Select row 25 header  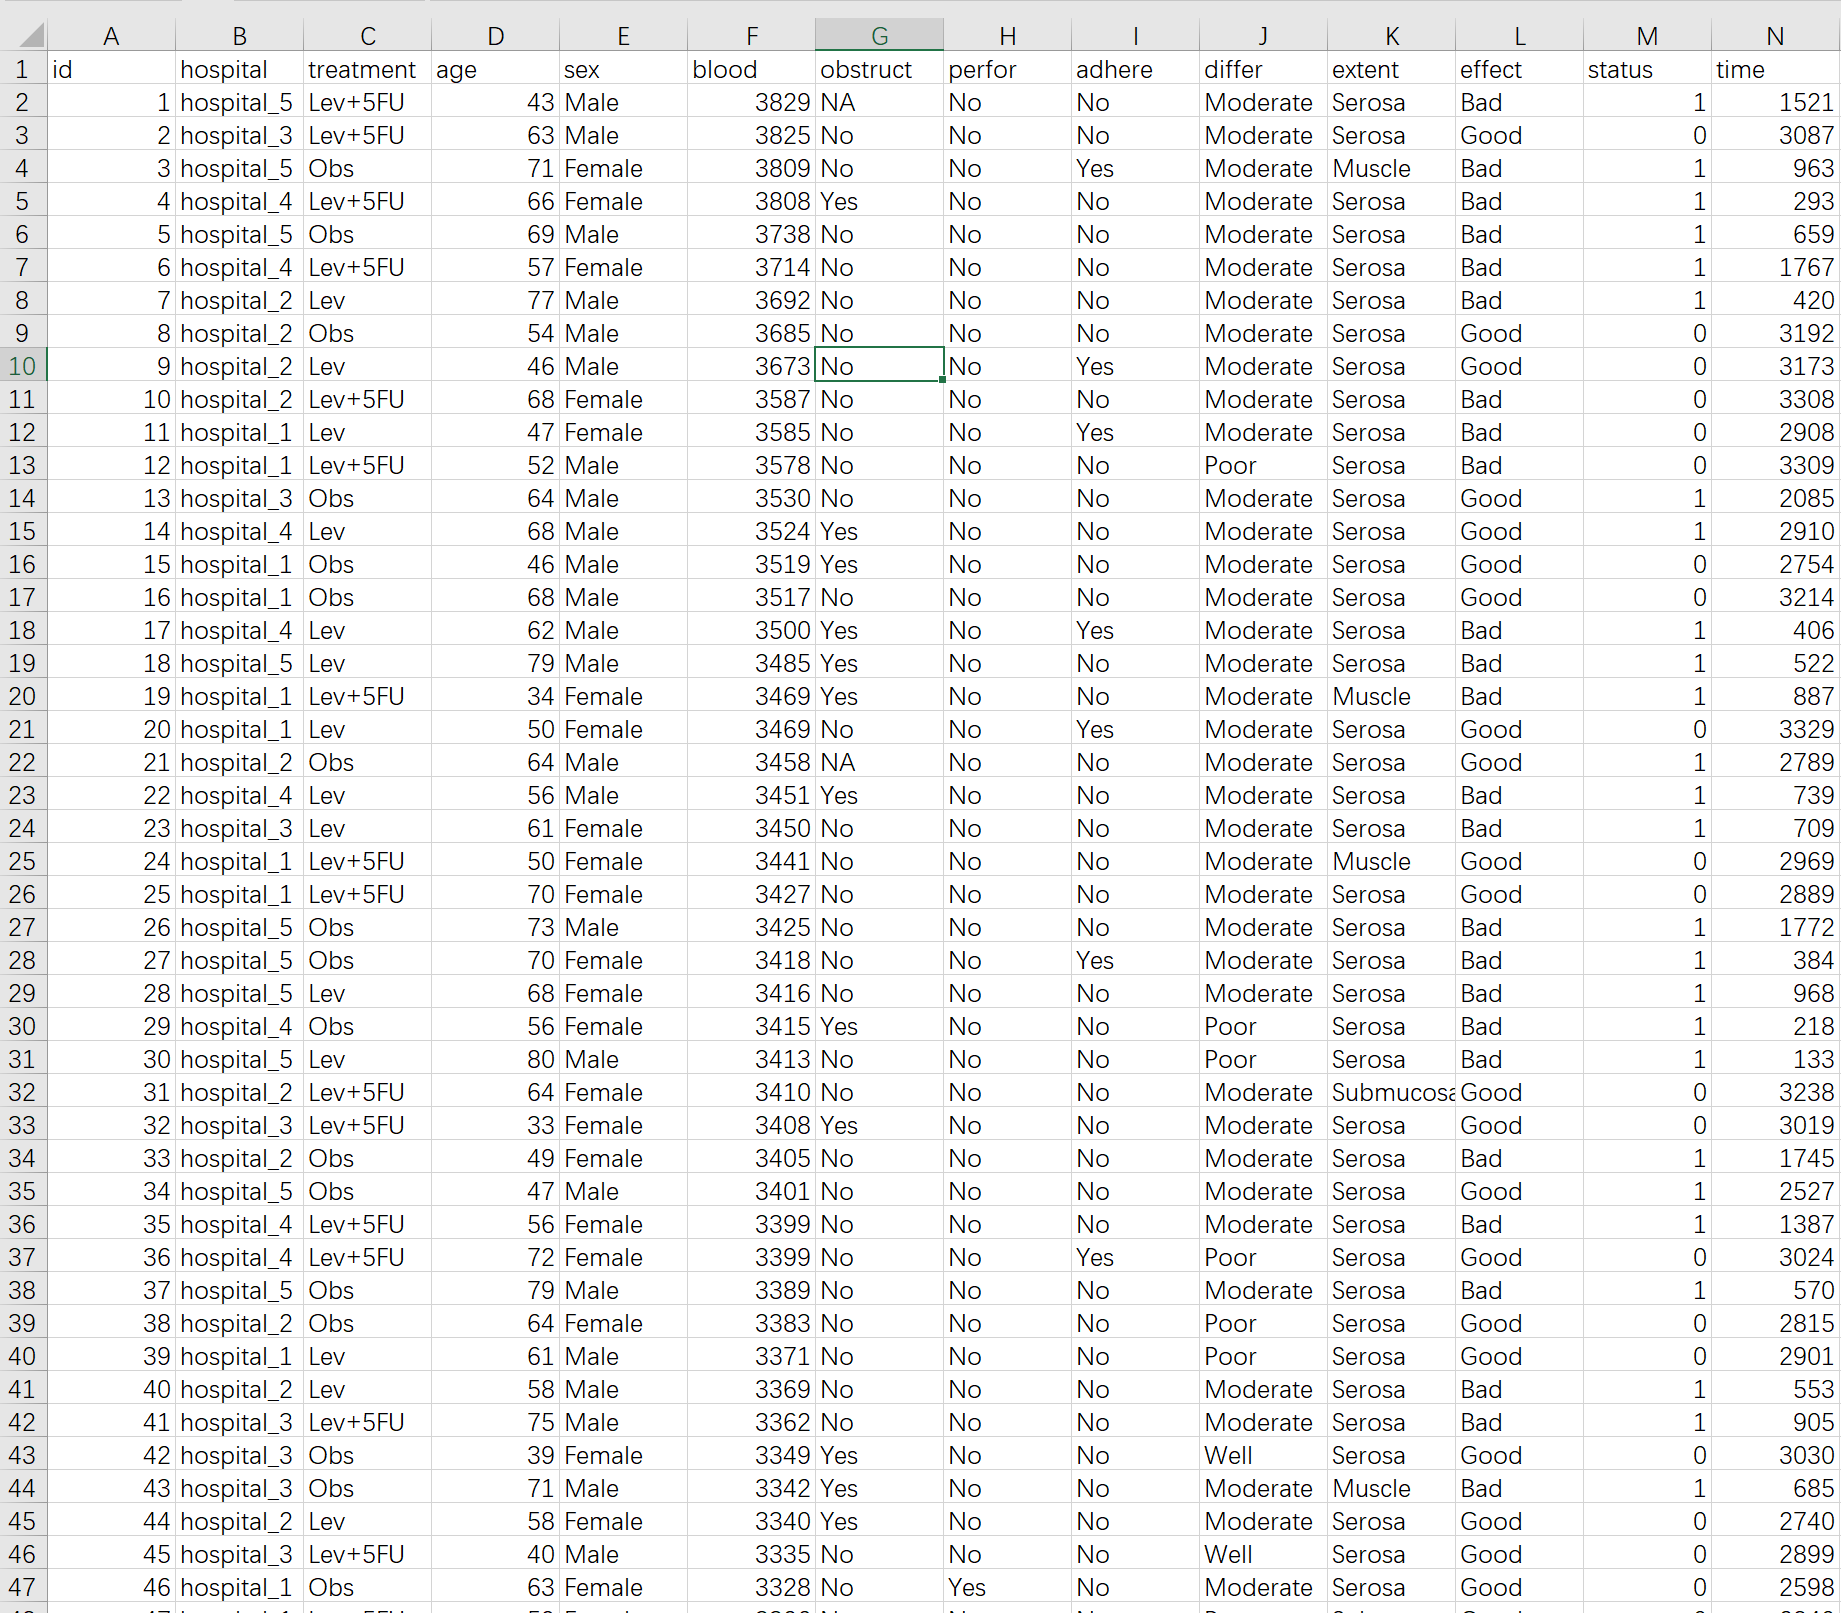[x=23, y=861]
